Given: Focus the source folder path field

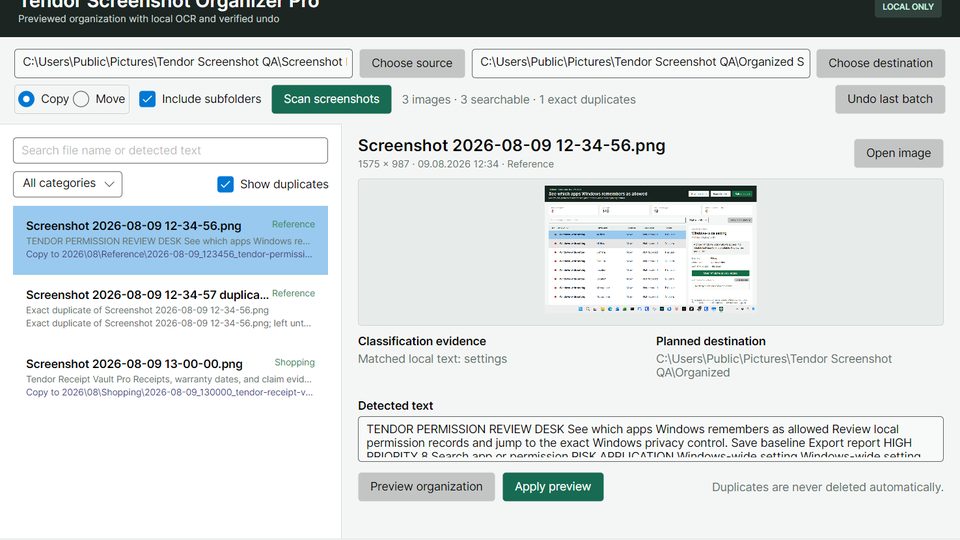Looking at the screenshot, I should [183, 63].
